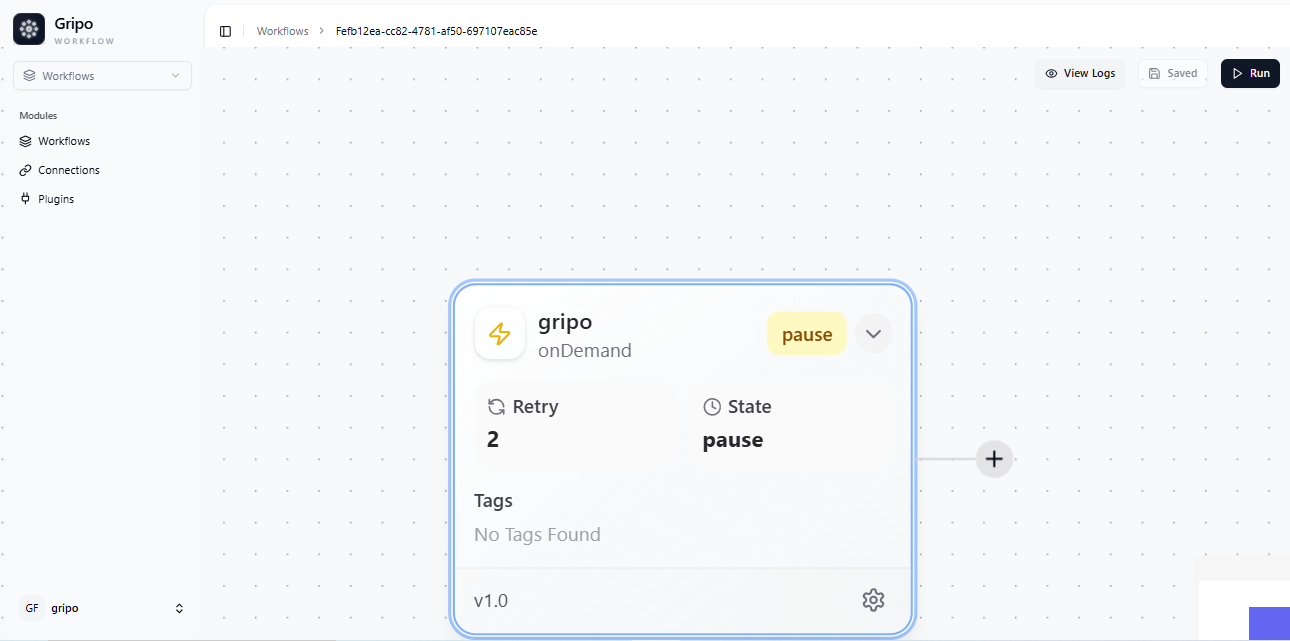Add a new node with plus icon
The height and width of the screenshot is (641, 1290).
point(994,459)
